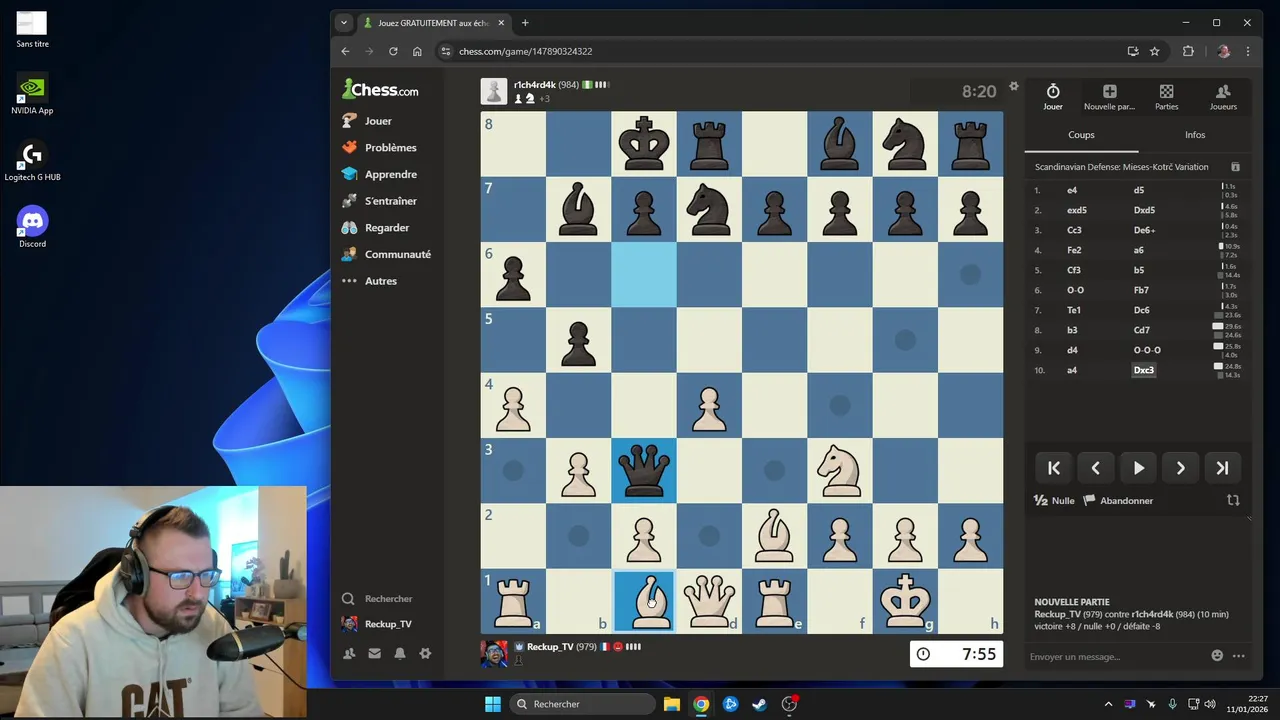The width and height of the screenshot is (1280, 720).
Task: Open the board settings gear near the opponent's clock
Action: click(x=1013, y=86)
